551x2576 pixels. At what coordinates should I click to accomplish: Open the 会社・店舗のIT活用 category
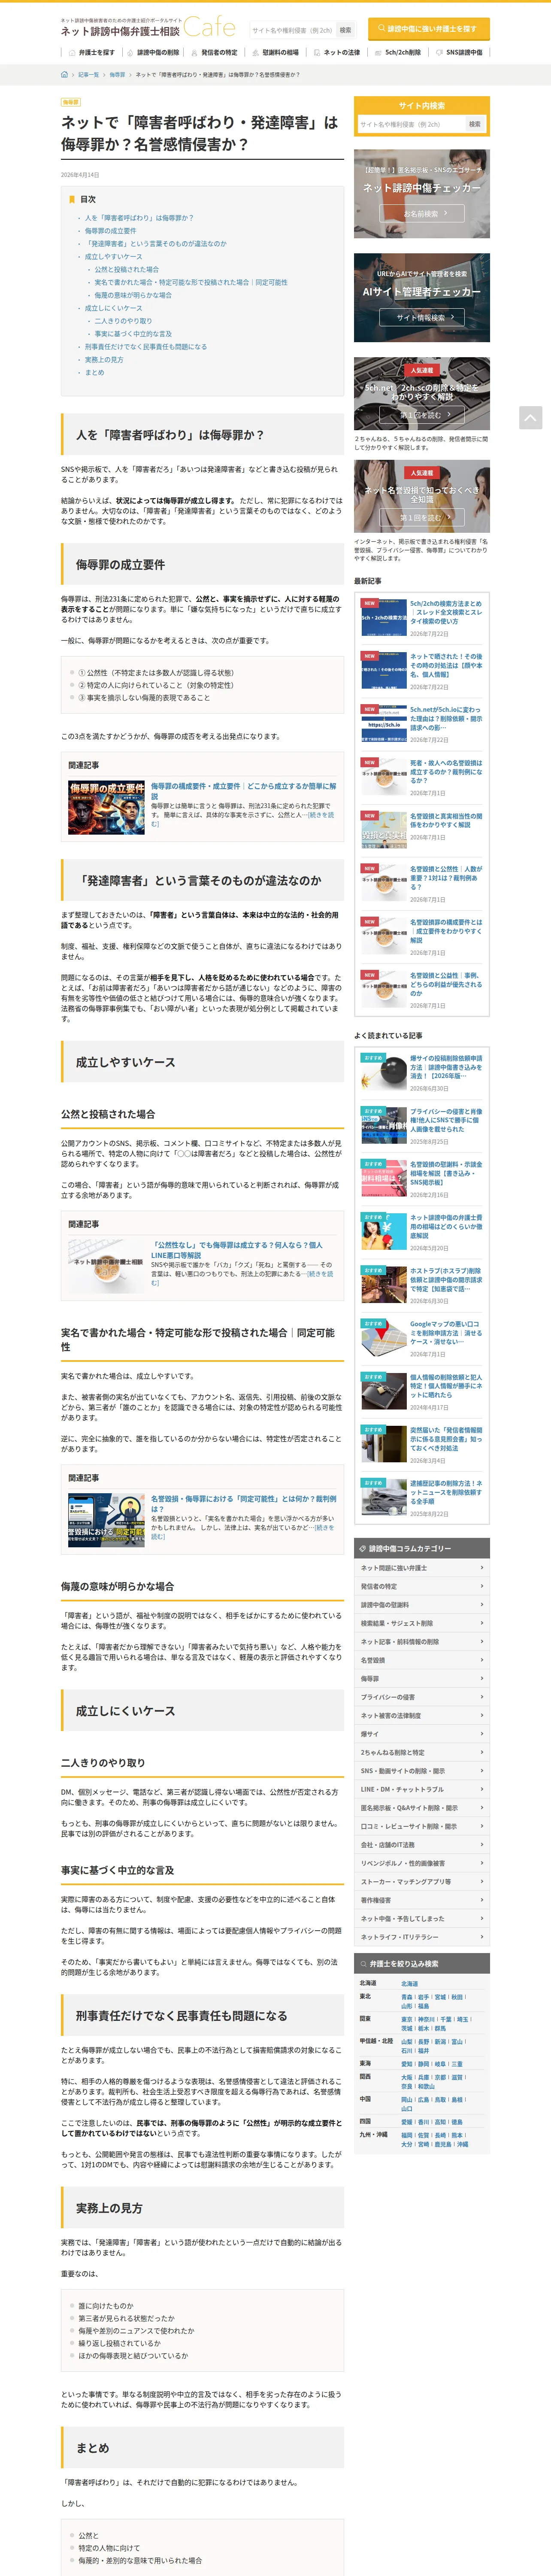422,1845
